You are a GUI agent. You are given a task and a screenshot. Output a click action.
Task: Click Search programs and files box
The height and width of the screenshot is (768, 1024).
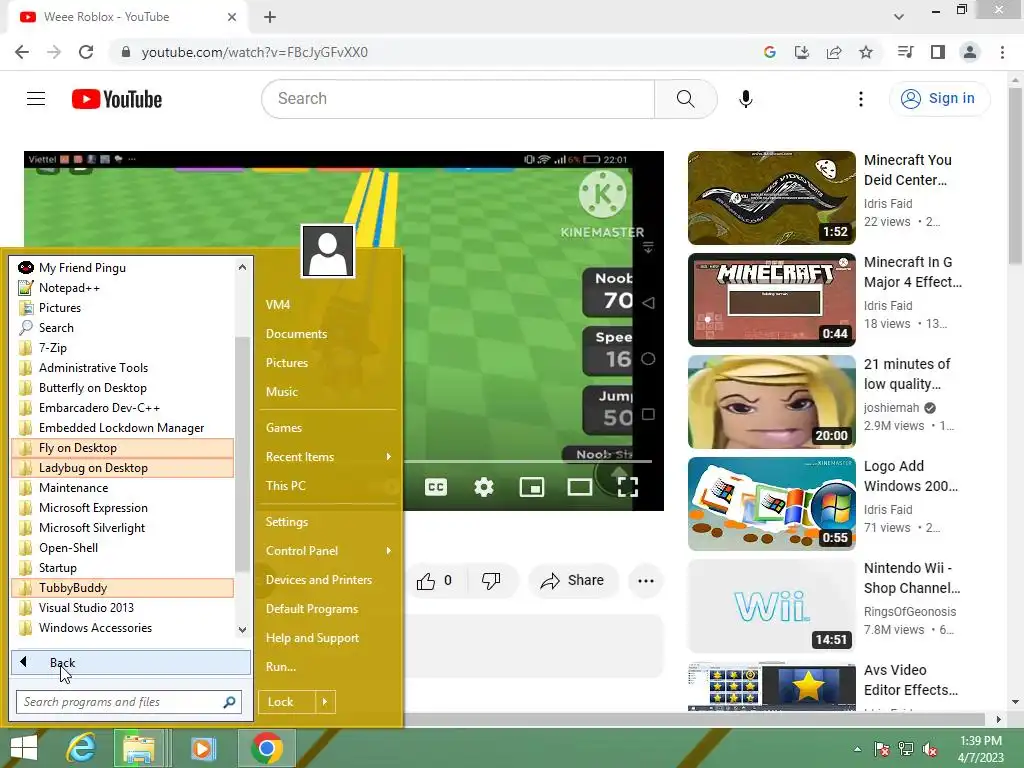point(129,702)
